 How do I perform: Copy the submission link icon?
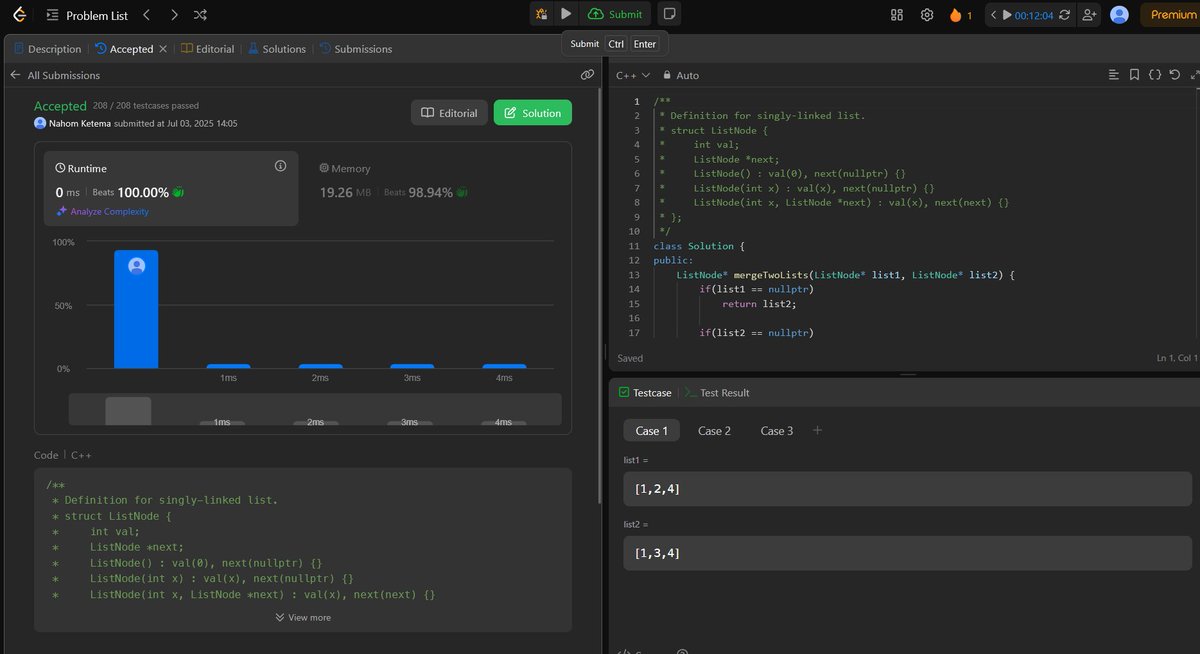tap(587, 75)
